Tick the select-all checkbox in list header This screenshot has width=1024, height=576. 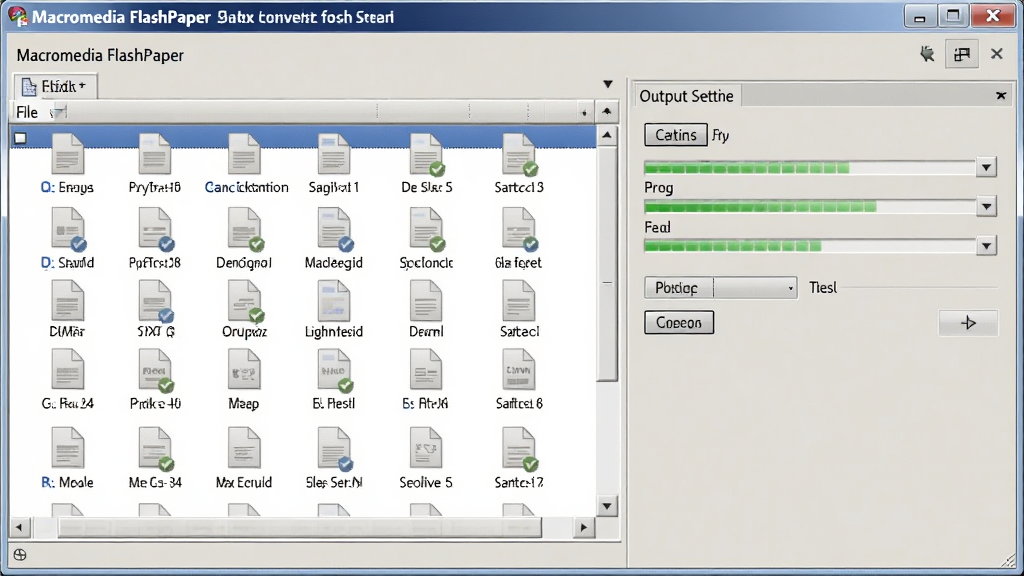tap(21, 138)
